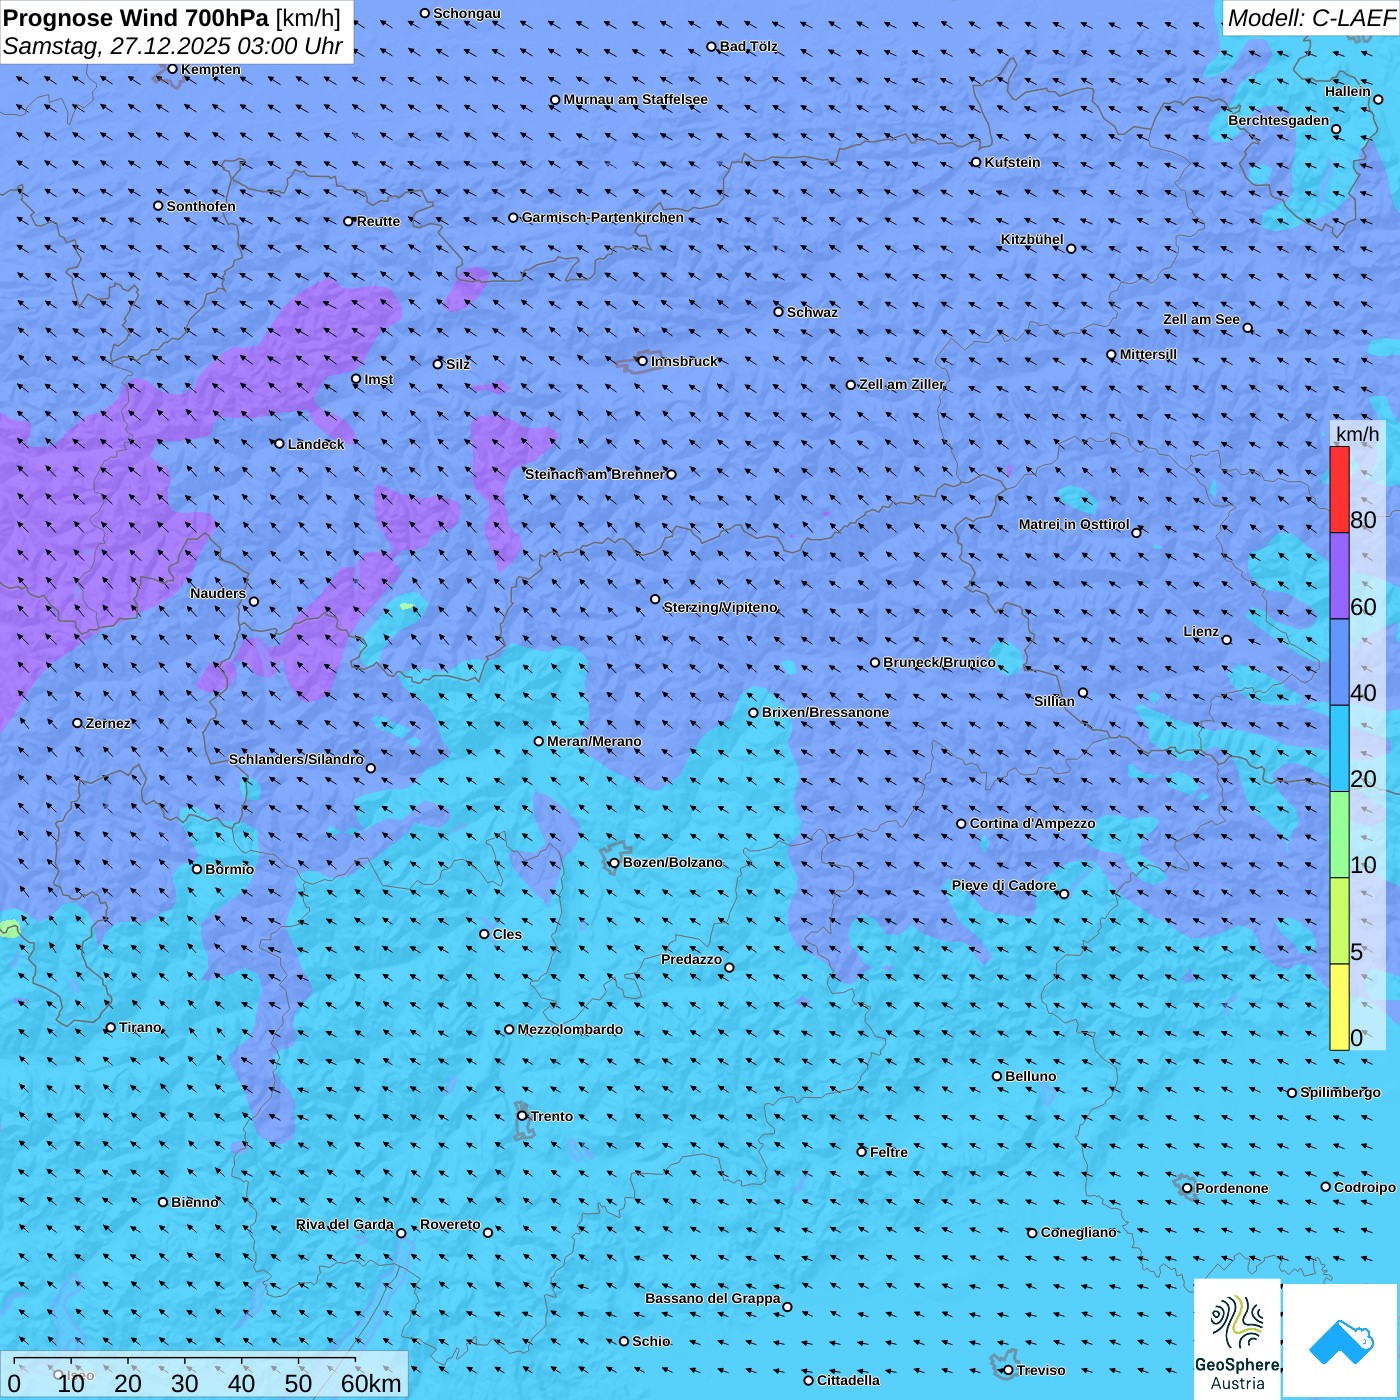The height and width of the screenshot is (1400, 1400).
Task: Click the 'Sterzing/Vipiteno' label
Action: (x=720, y=607)
